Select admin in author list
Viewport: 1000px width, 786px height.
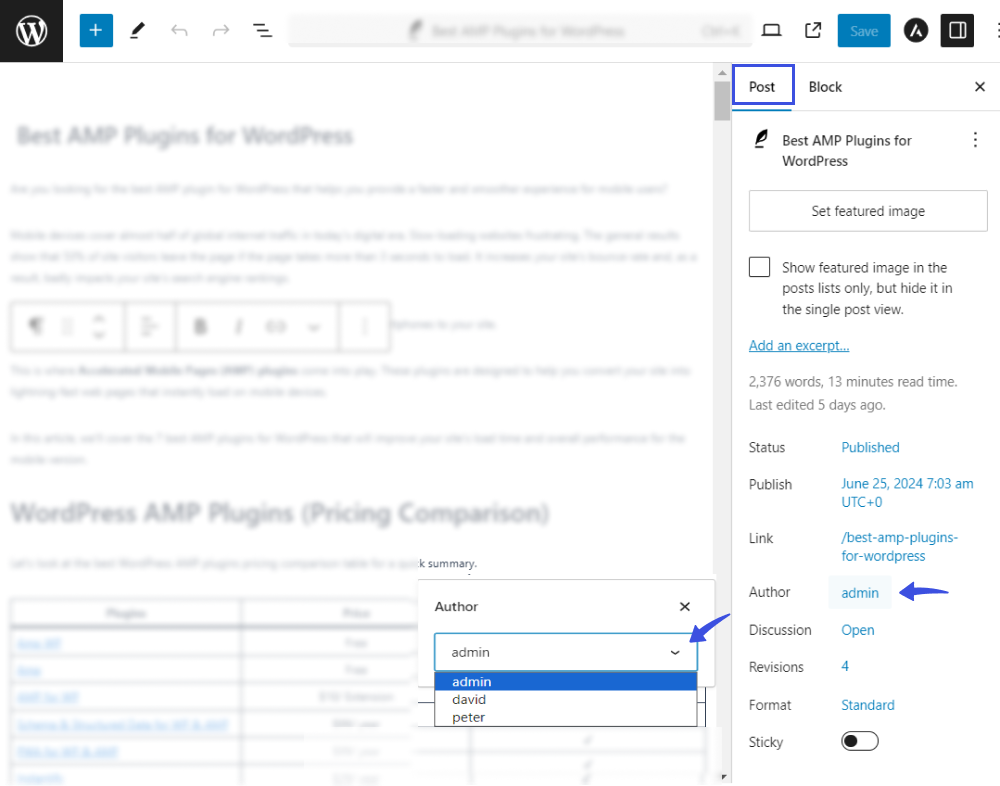(566, 681)
